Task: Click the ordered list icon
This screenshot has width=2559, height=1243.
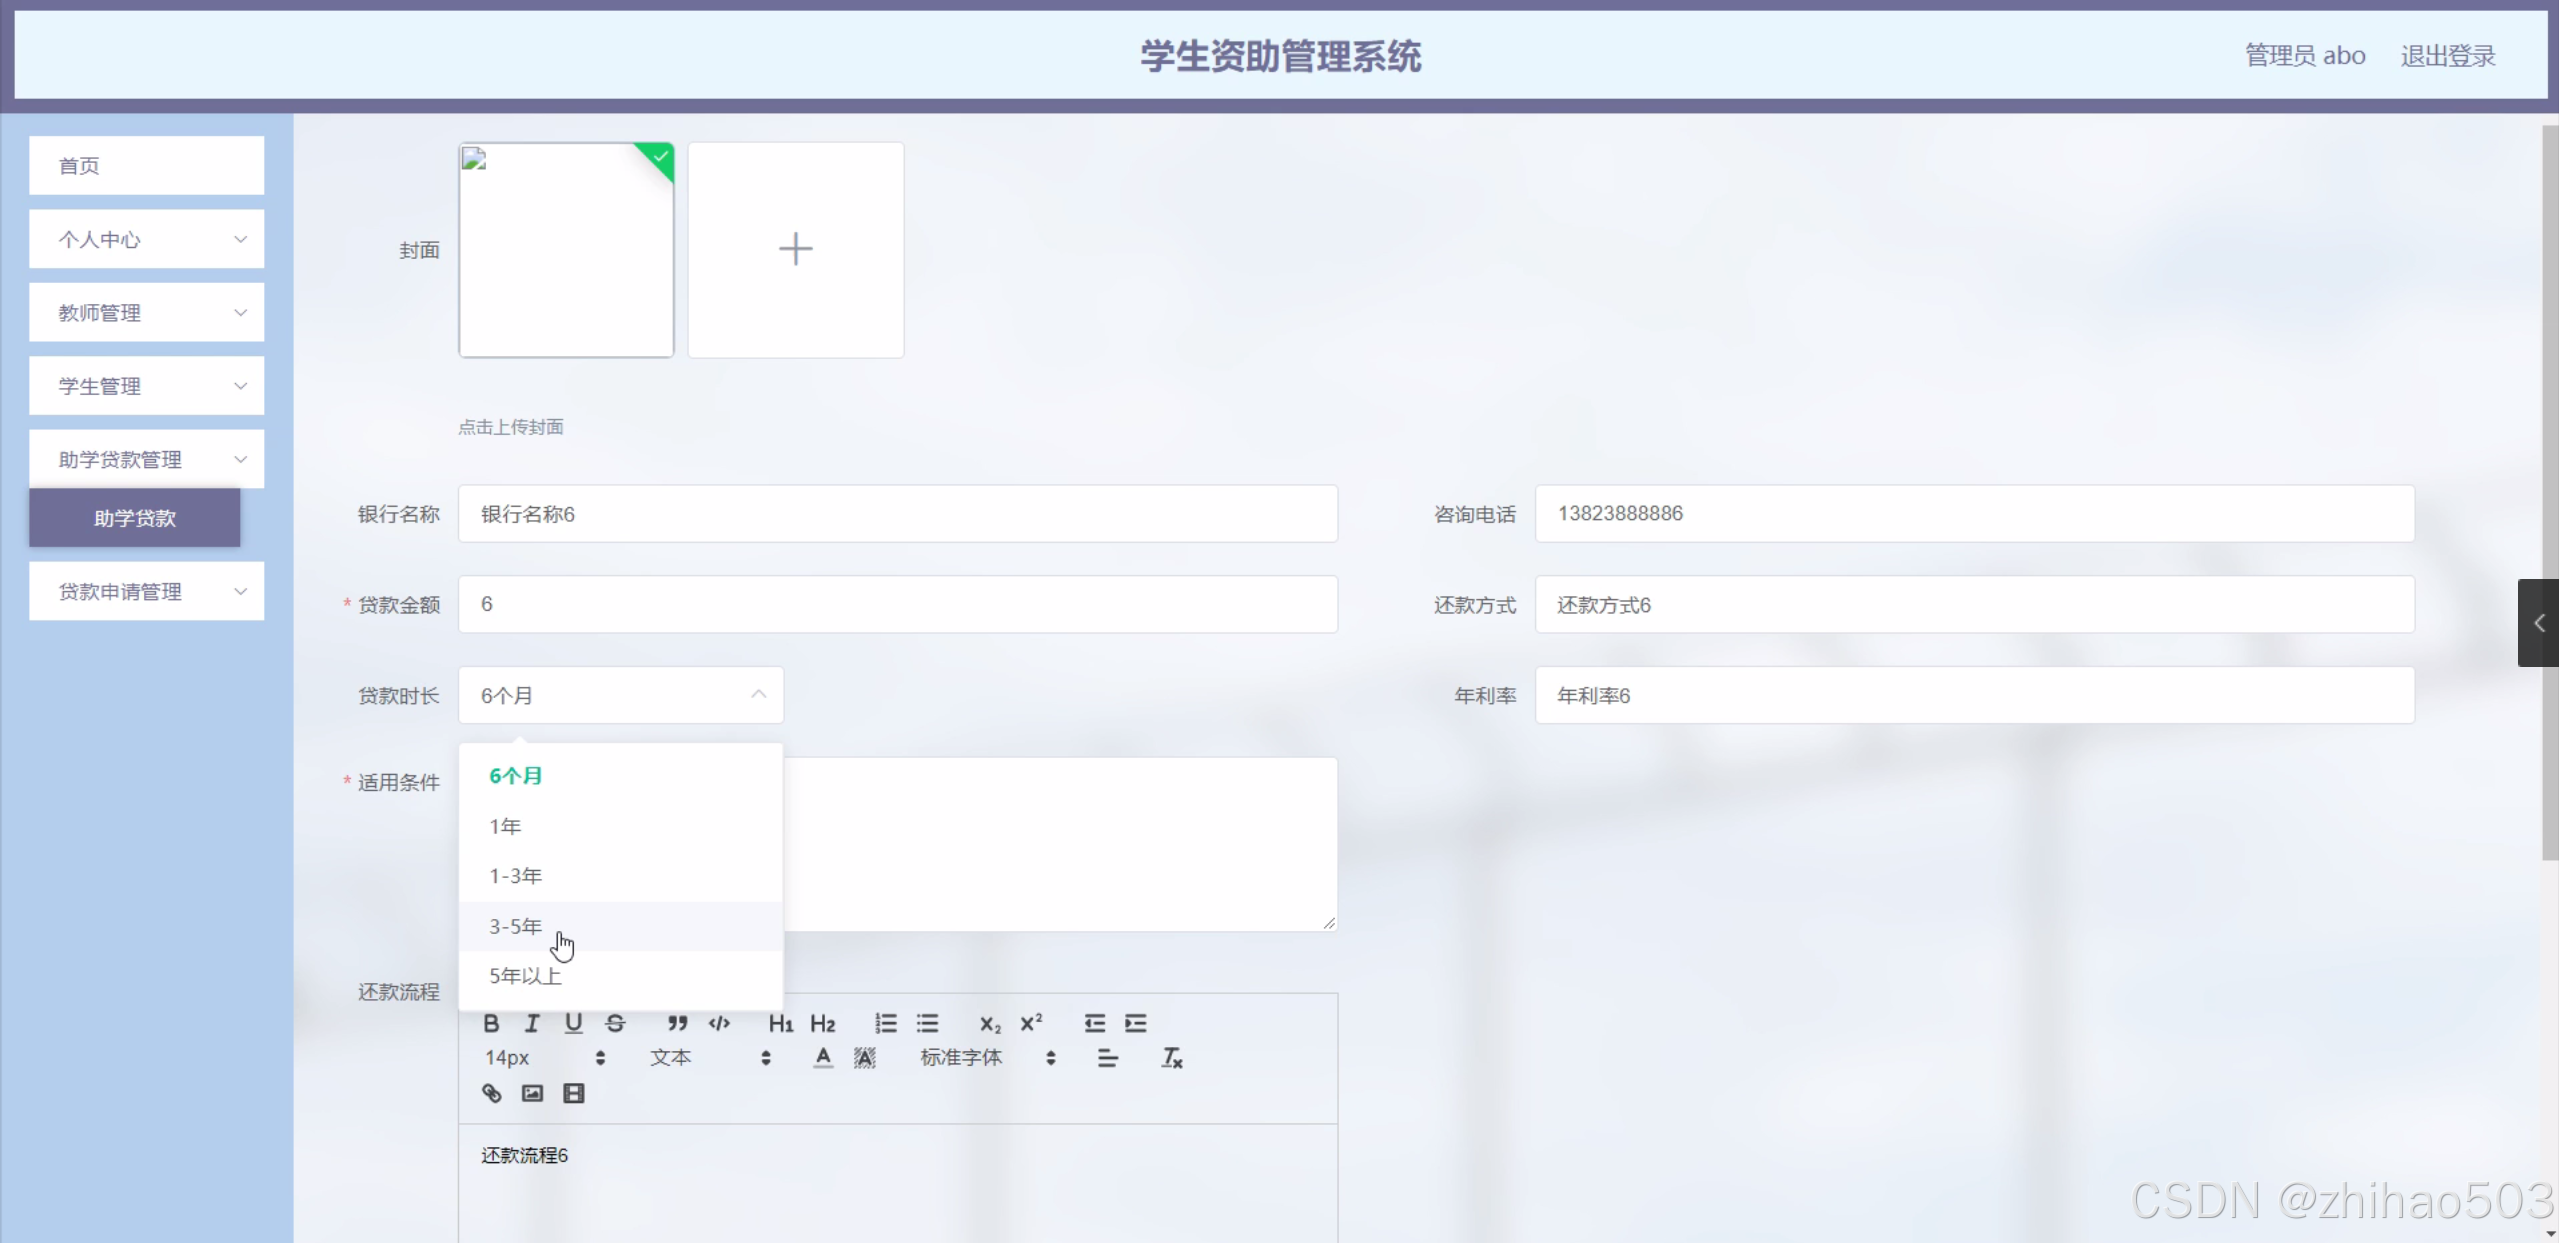Action: (x=886, y=1023)
